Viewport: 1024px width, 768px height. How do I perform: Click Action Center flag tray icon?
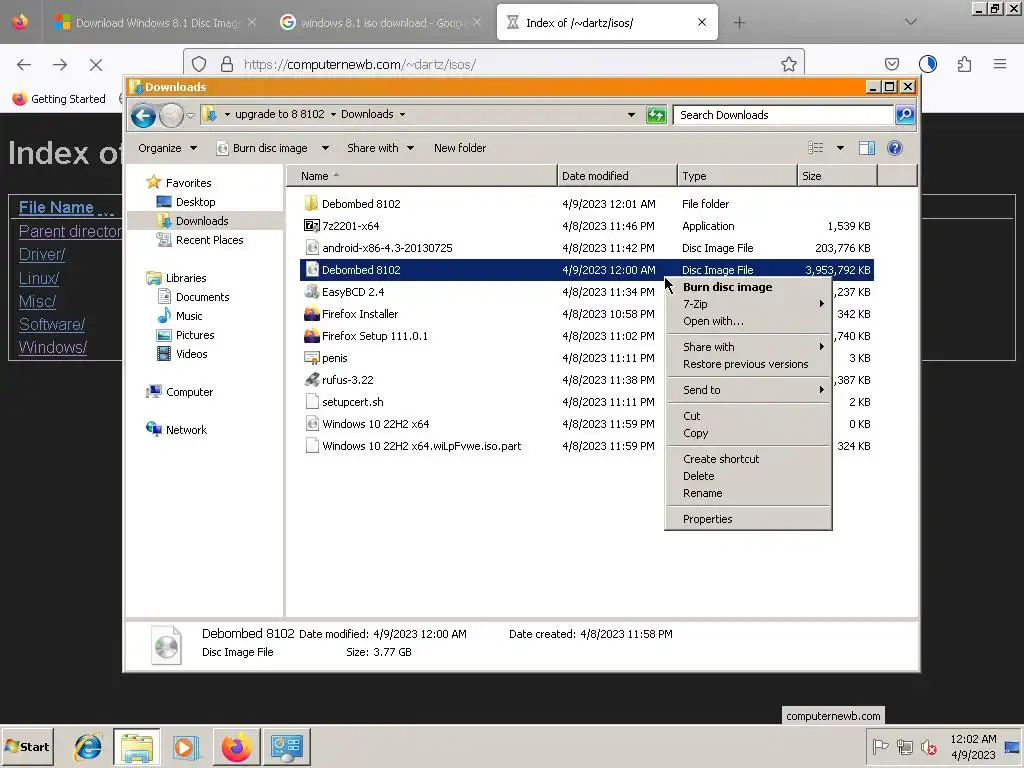[880, 746]
